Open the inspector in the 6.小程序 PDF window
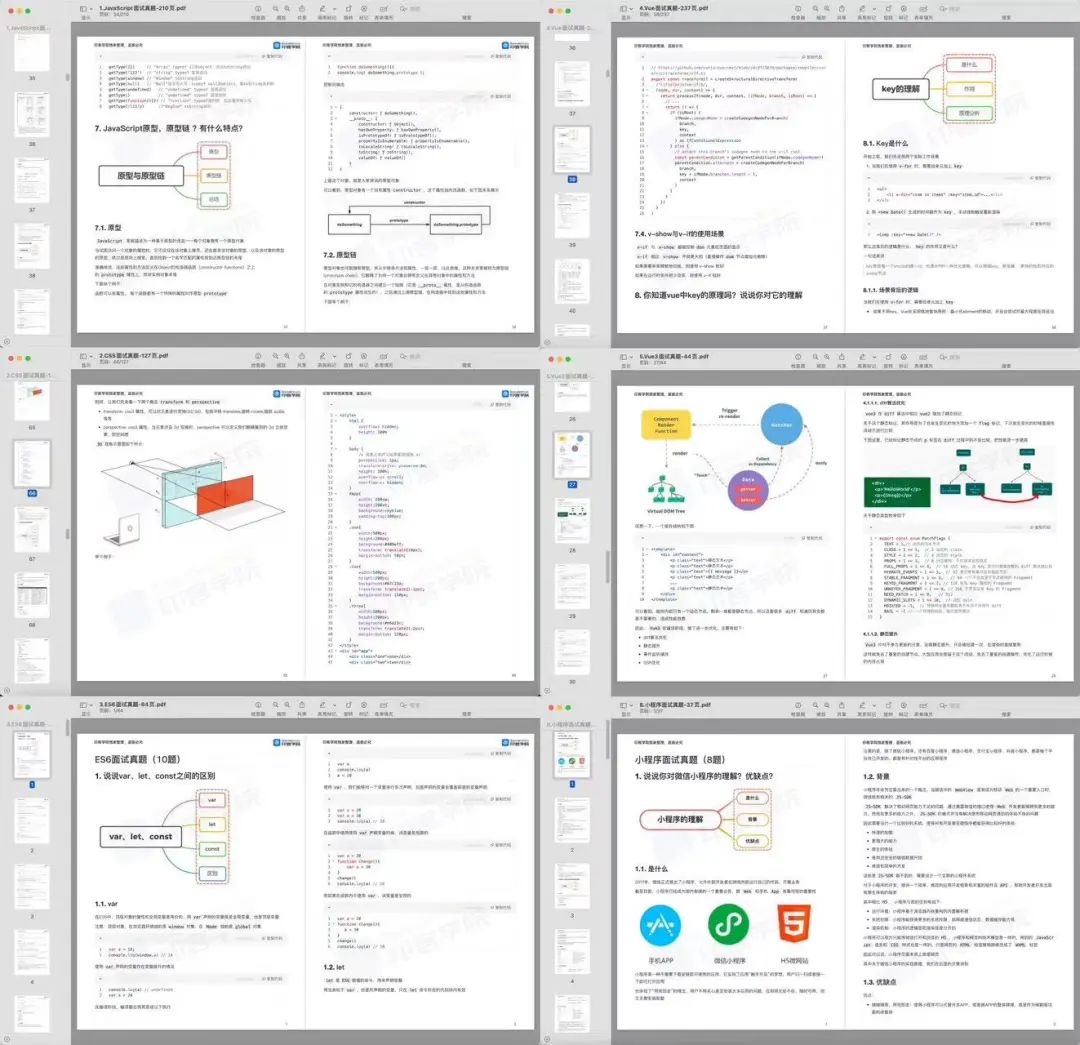Screen dimensions: 1080x1045 tap(798, 705)
